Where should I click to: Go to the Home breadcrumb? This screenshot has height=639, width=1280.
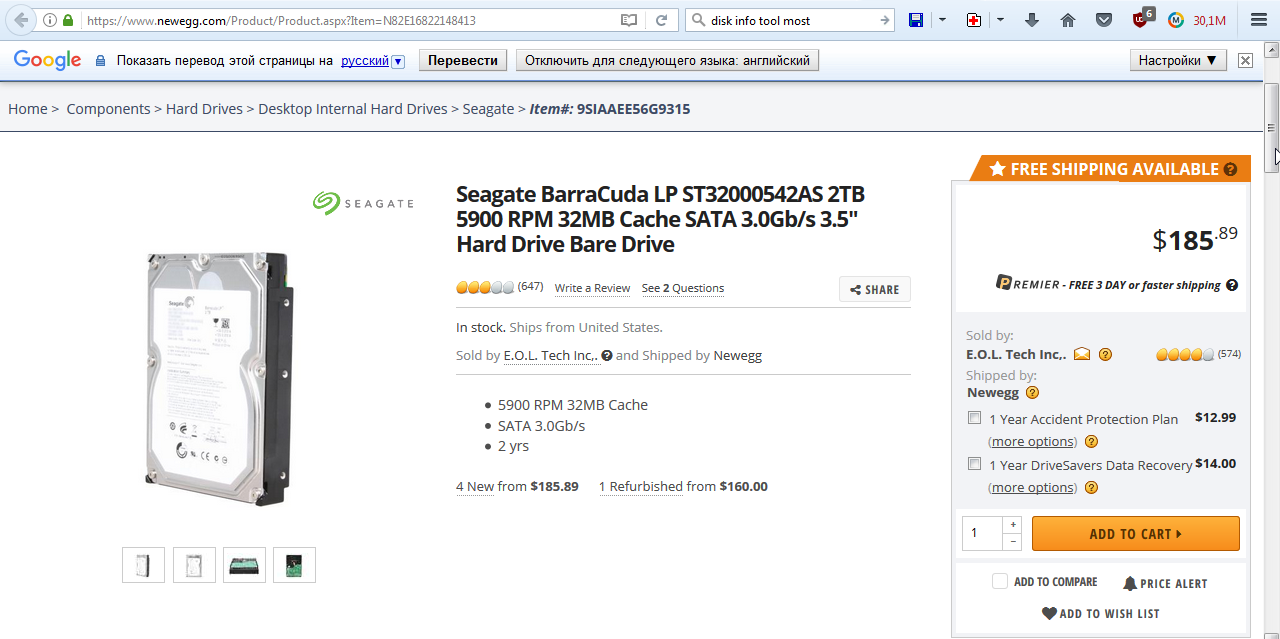click(28, 109)
